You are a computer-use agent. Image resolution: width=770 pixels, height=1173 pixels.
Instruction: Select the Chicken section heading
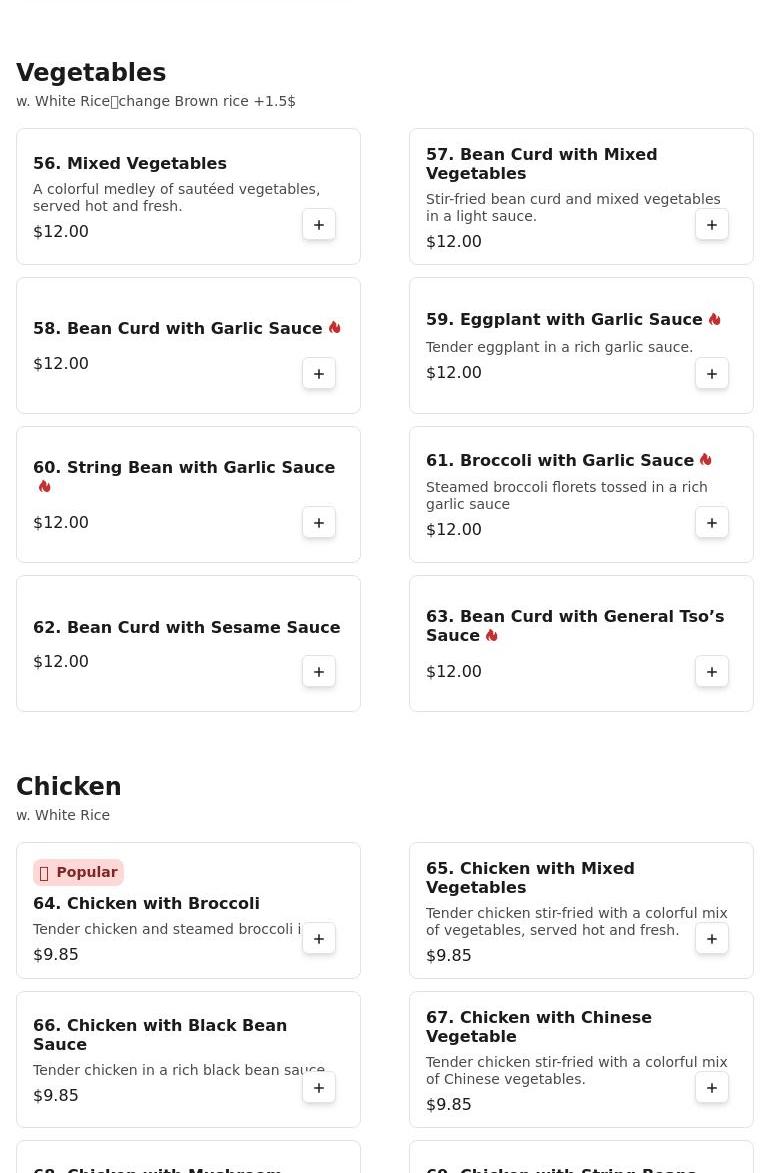69,787
